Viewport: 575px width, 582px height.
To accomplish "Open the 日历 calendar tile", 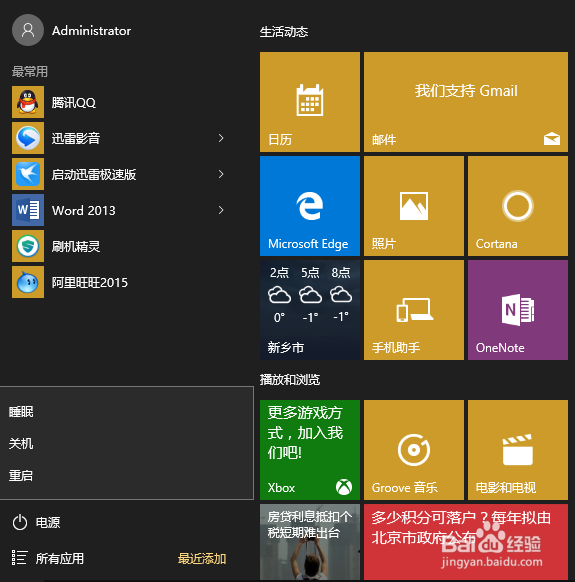I will 310,102.
